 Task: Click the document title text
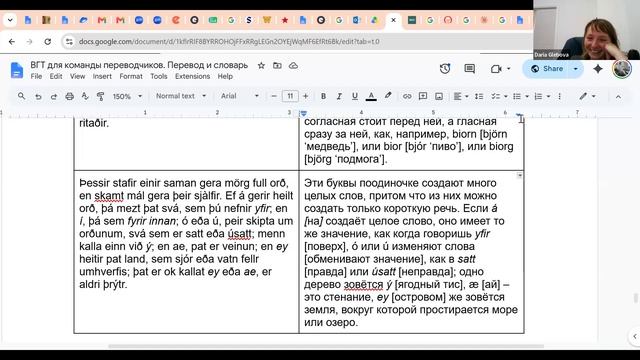139,65
